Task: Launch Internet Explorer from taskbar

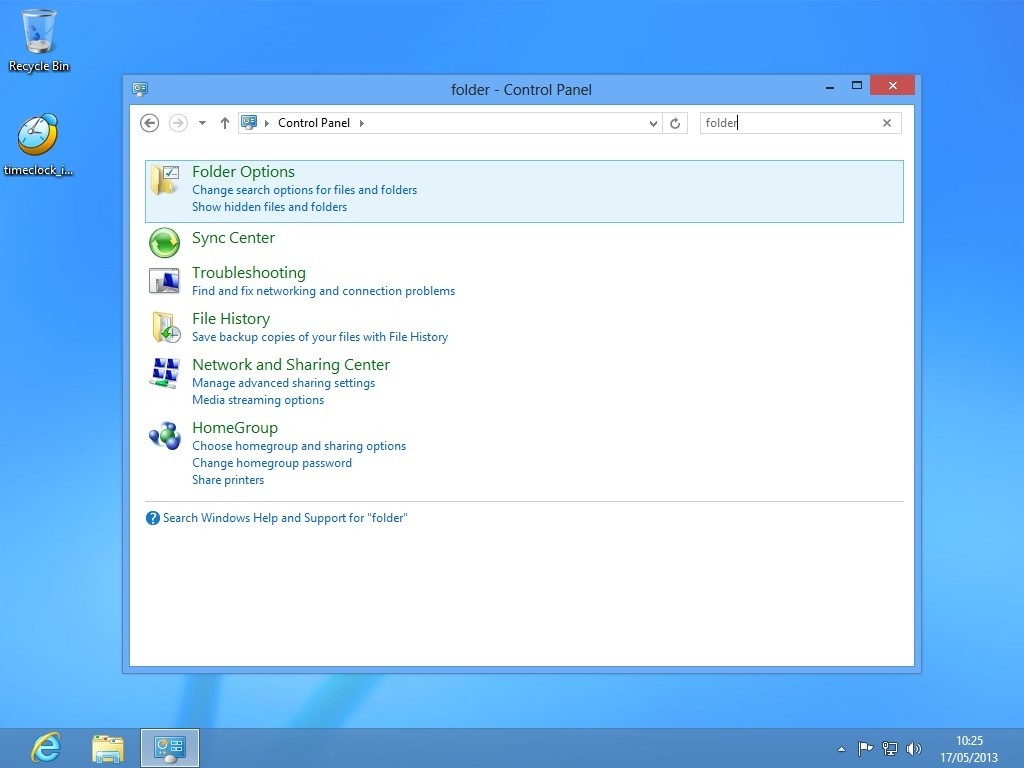Action: (x=46, y=748)
